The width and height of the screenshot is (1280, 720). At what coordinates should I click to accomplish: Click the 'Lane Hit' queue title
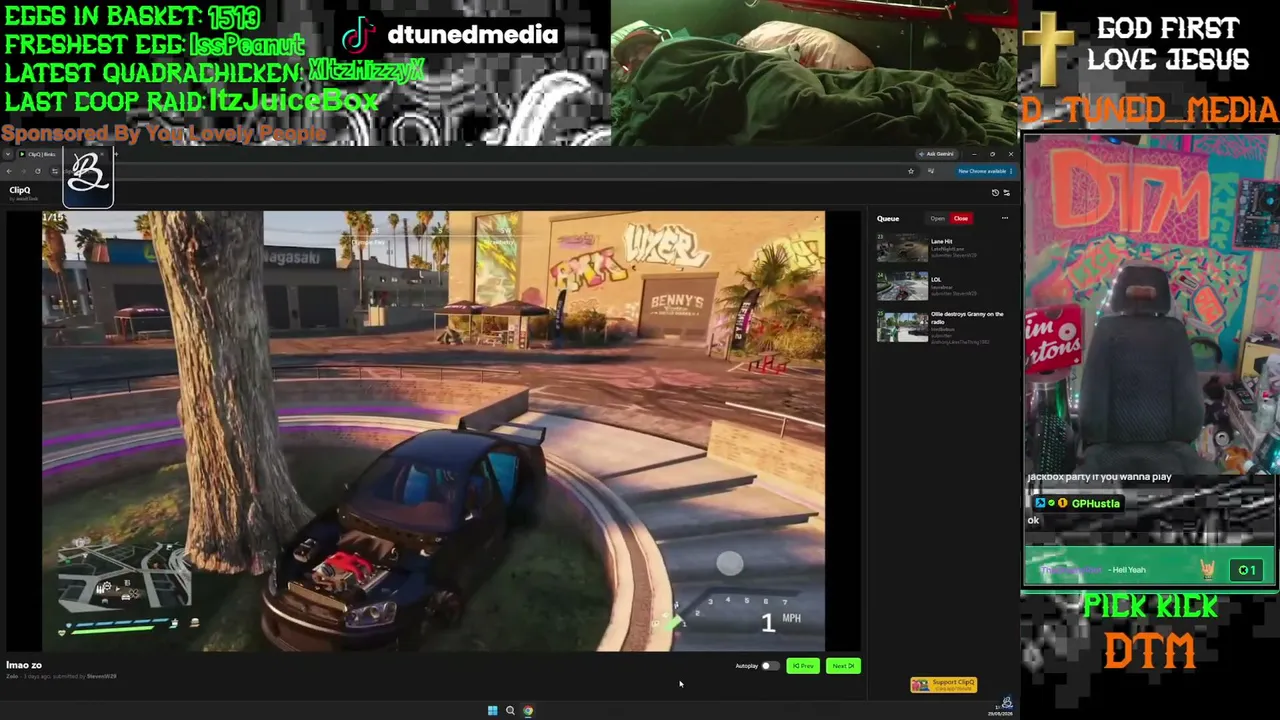tap(941, 241)
